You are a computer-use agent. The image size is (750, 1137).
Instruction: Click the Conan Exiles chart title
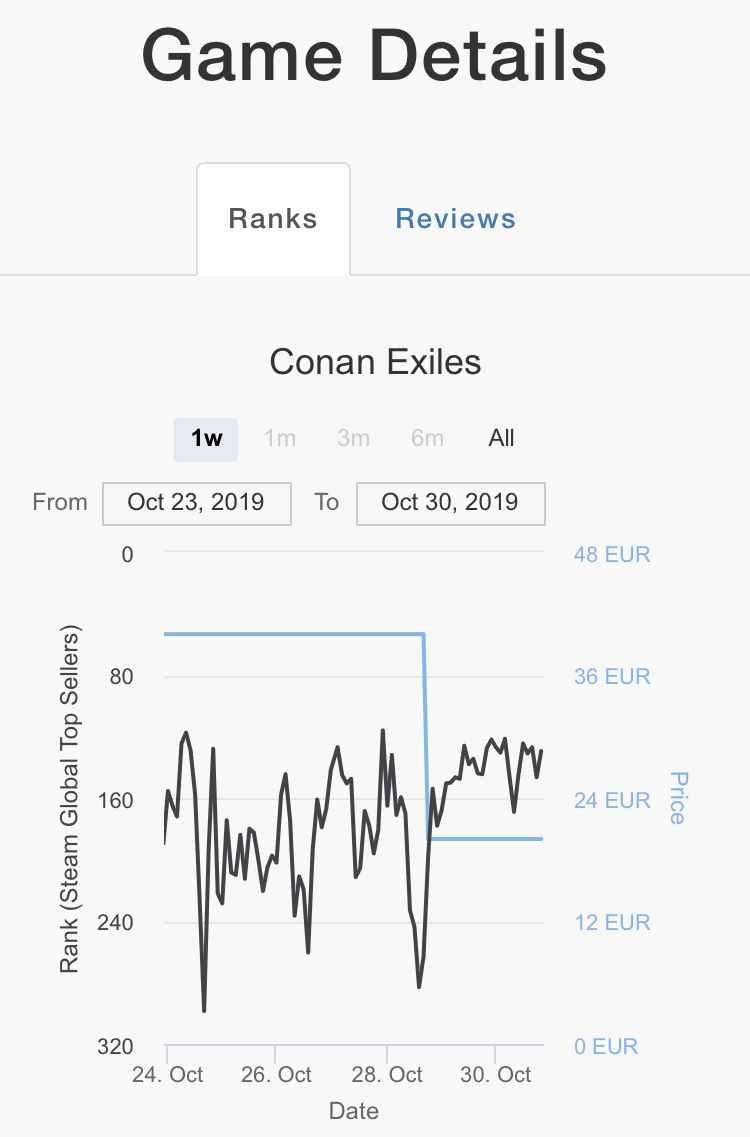(375, 361)
